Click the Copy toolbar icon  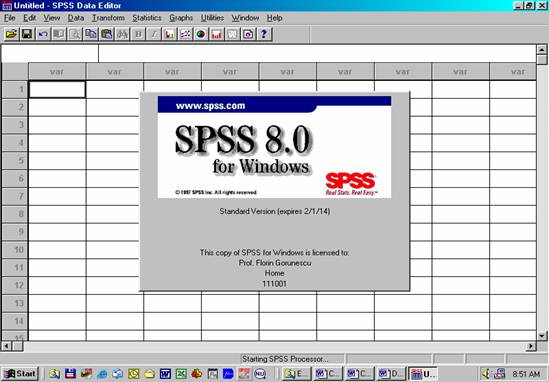[x=91, y=34]
